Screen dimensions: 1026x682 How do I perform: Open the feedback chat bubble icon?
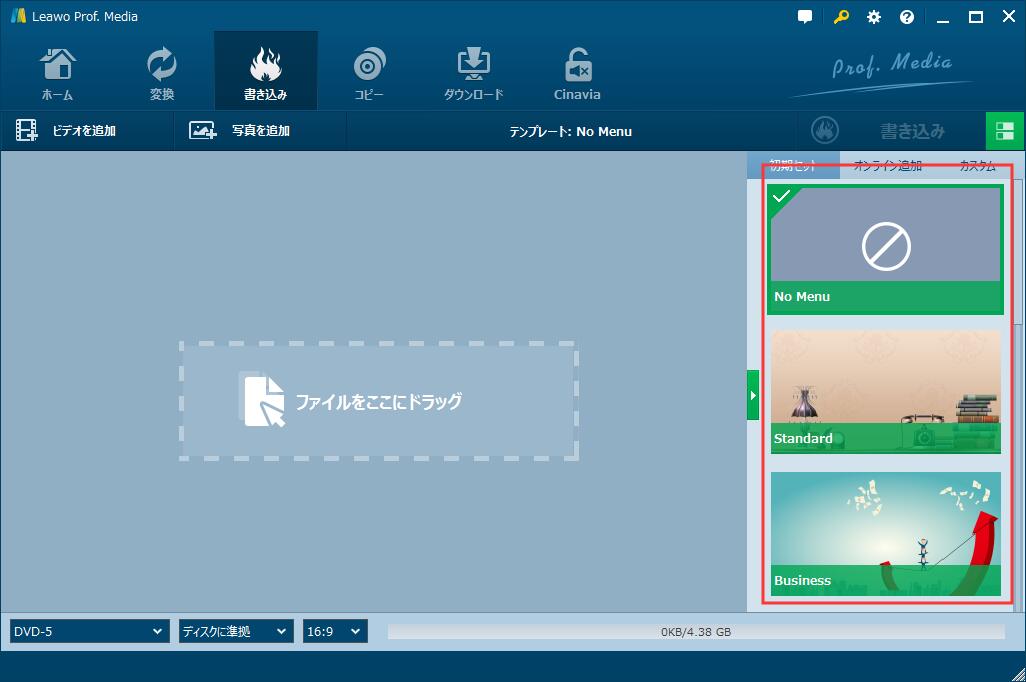[805, 17]
